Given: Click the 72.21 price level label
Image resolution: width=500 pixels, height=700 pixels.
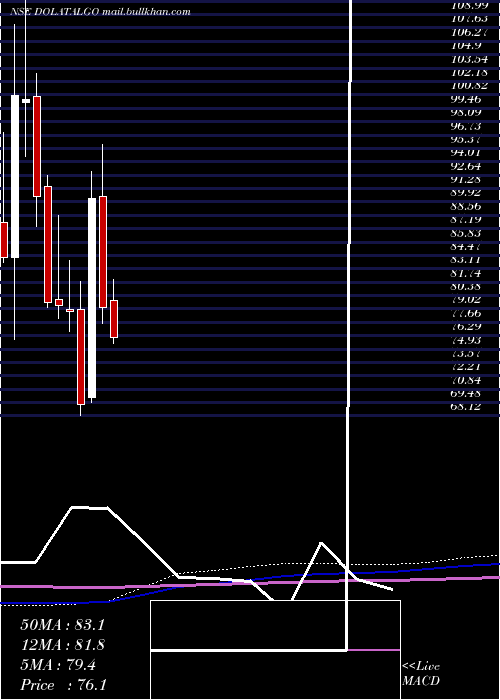Looking at the screenshot, I should 466,367.
